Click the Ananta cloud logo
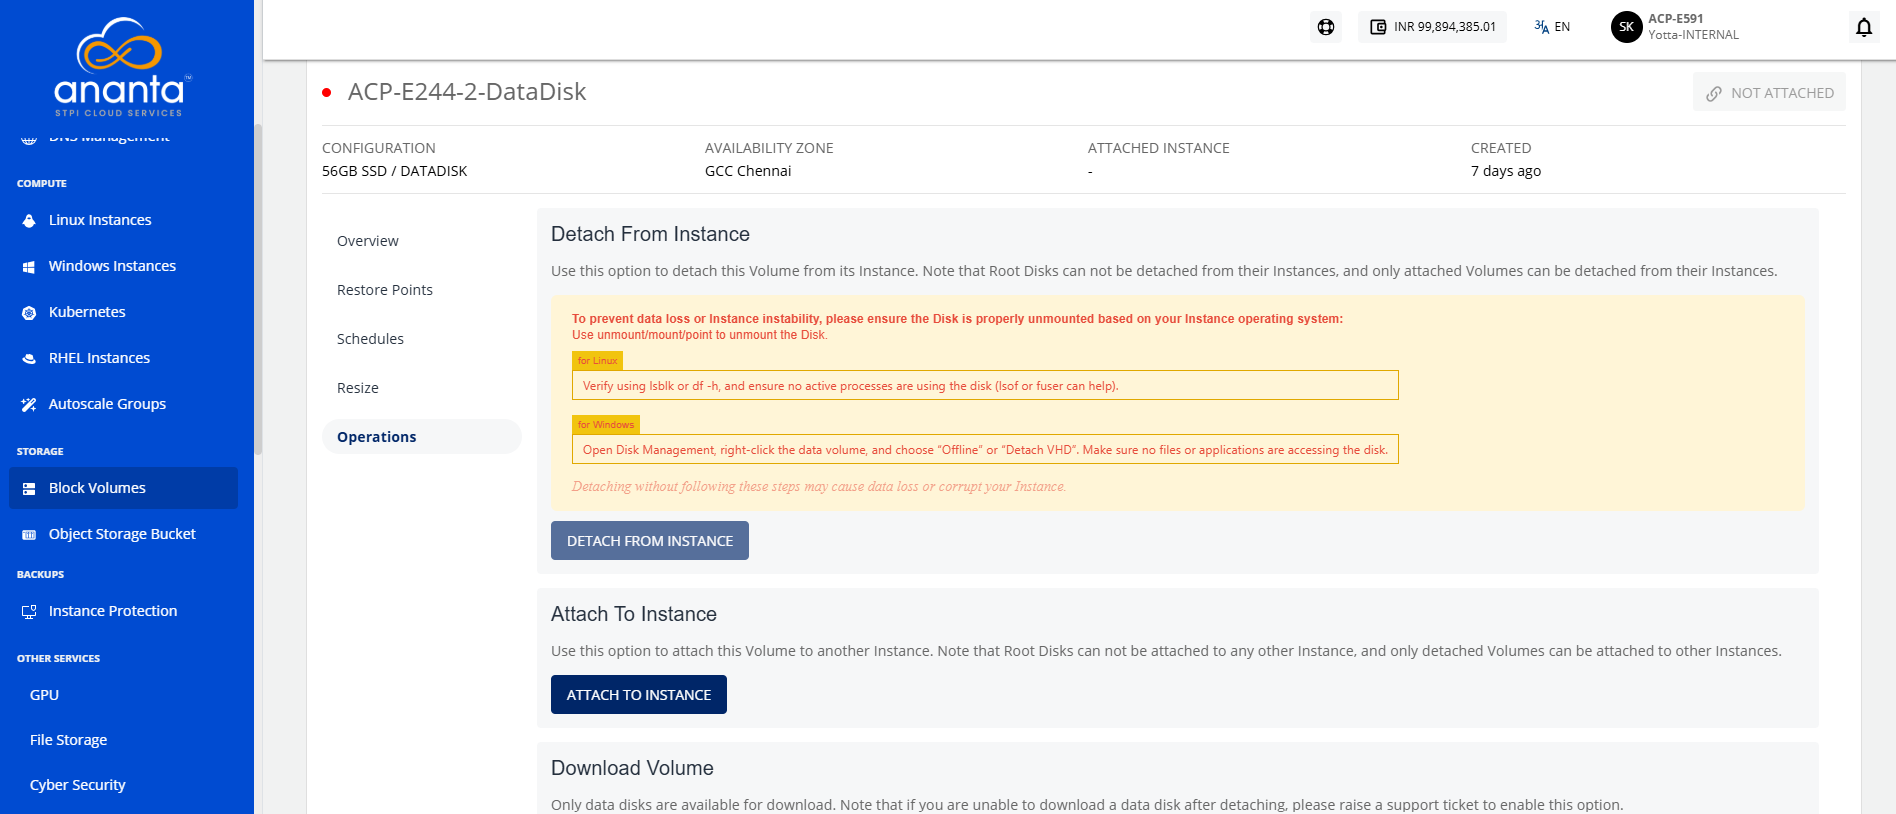 click(120, 66)
